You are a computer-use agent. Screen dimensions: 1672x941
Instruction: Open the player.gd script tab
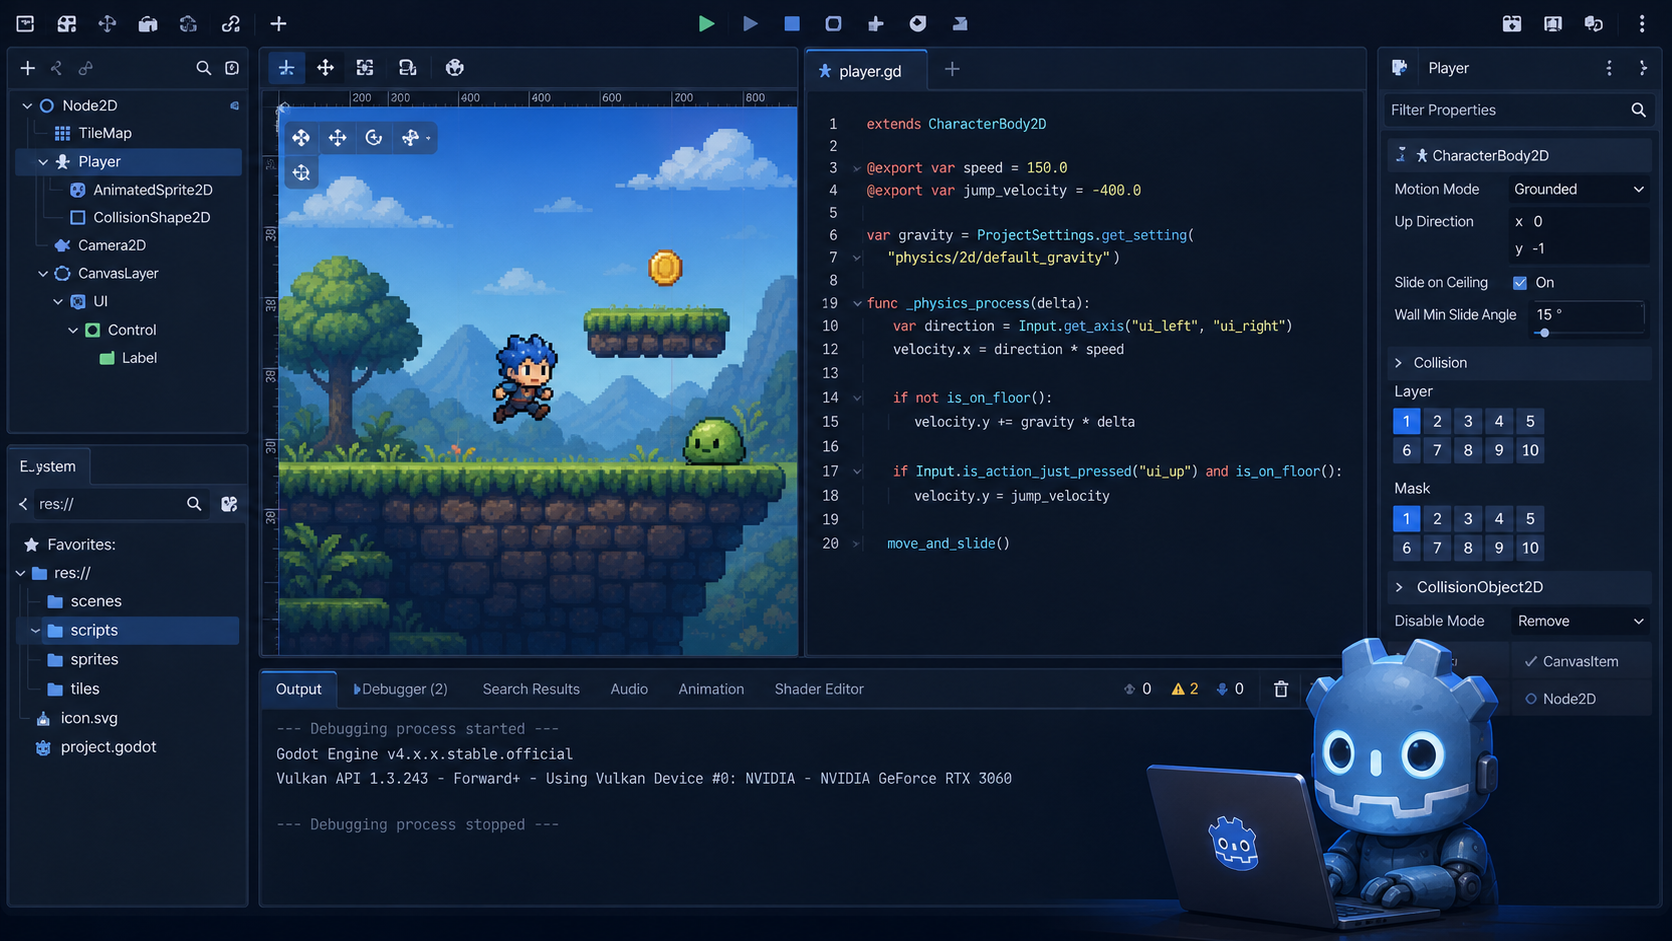(x=866, y=70)
